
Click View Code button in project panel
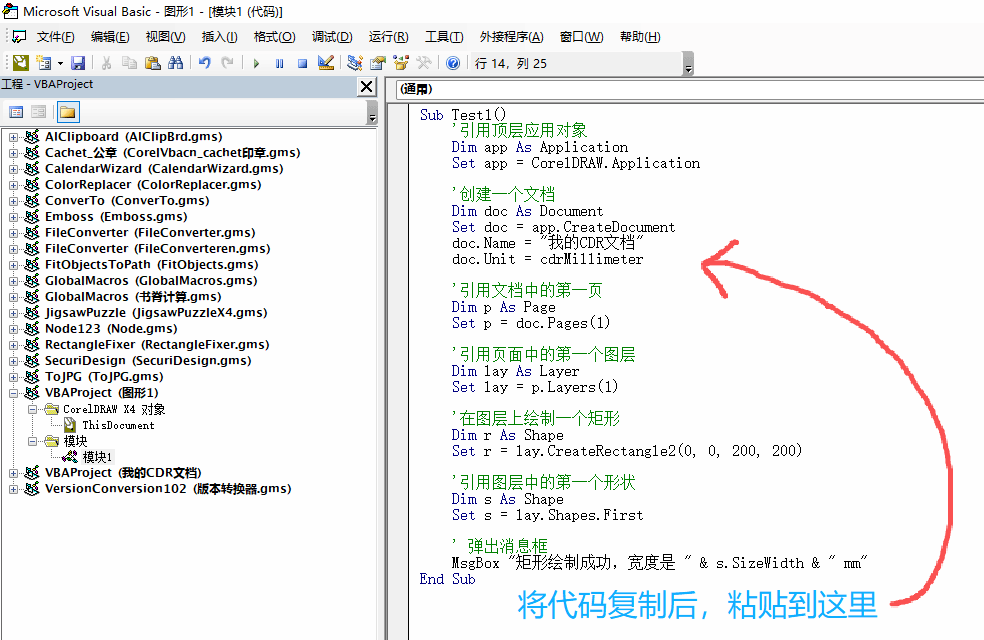click(x=16, y=112)
